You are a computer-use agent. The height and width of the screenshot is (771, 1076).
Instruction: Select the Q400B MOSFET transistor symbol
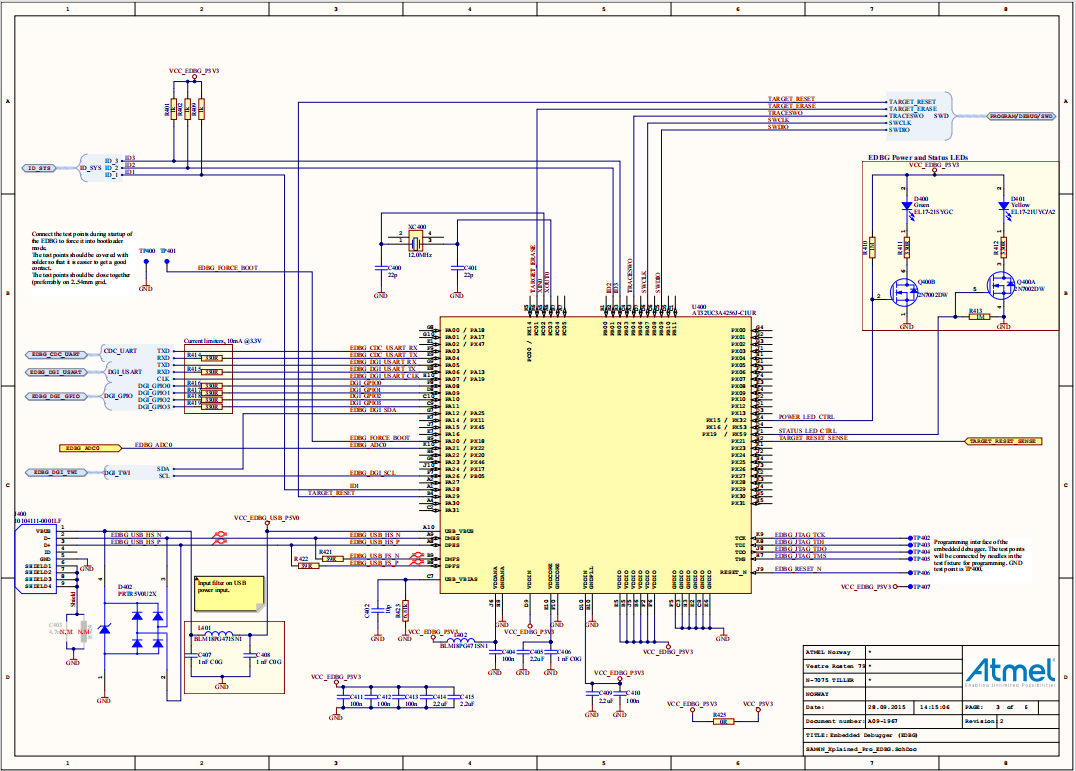[x=903, y=291]
